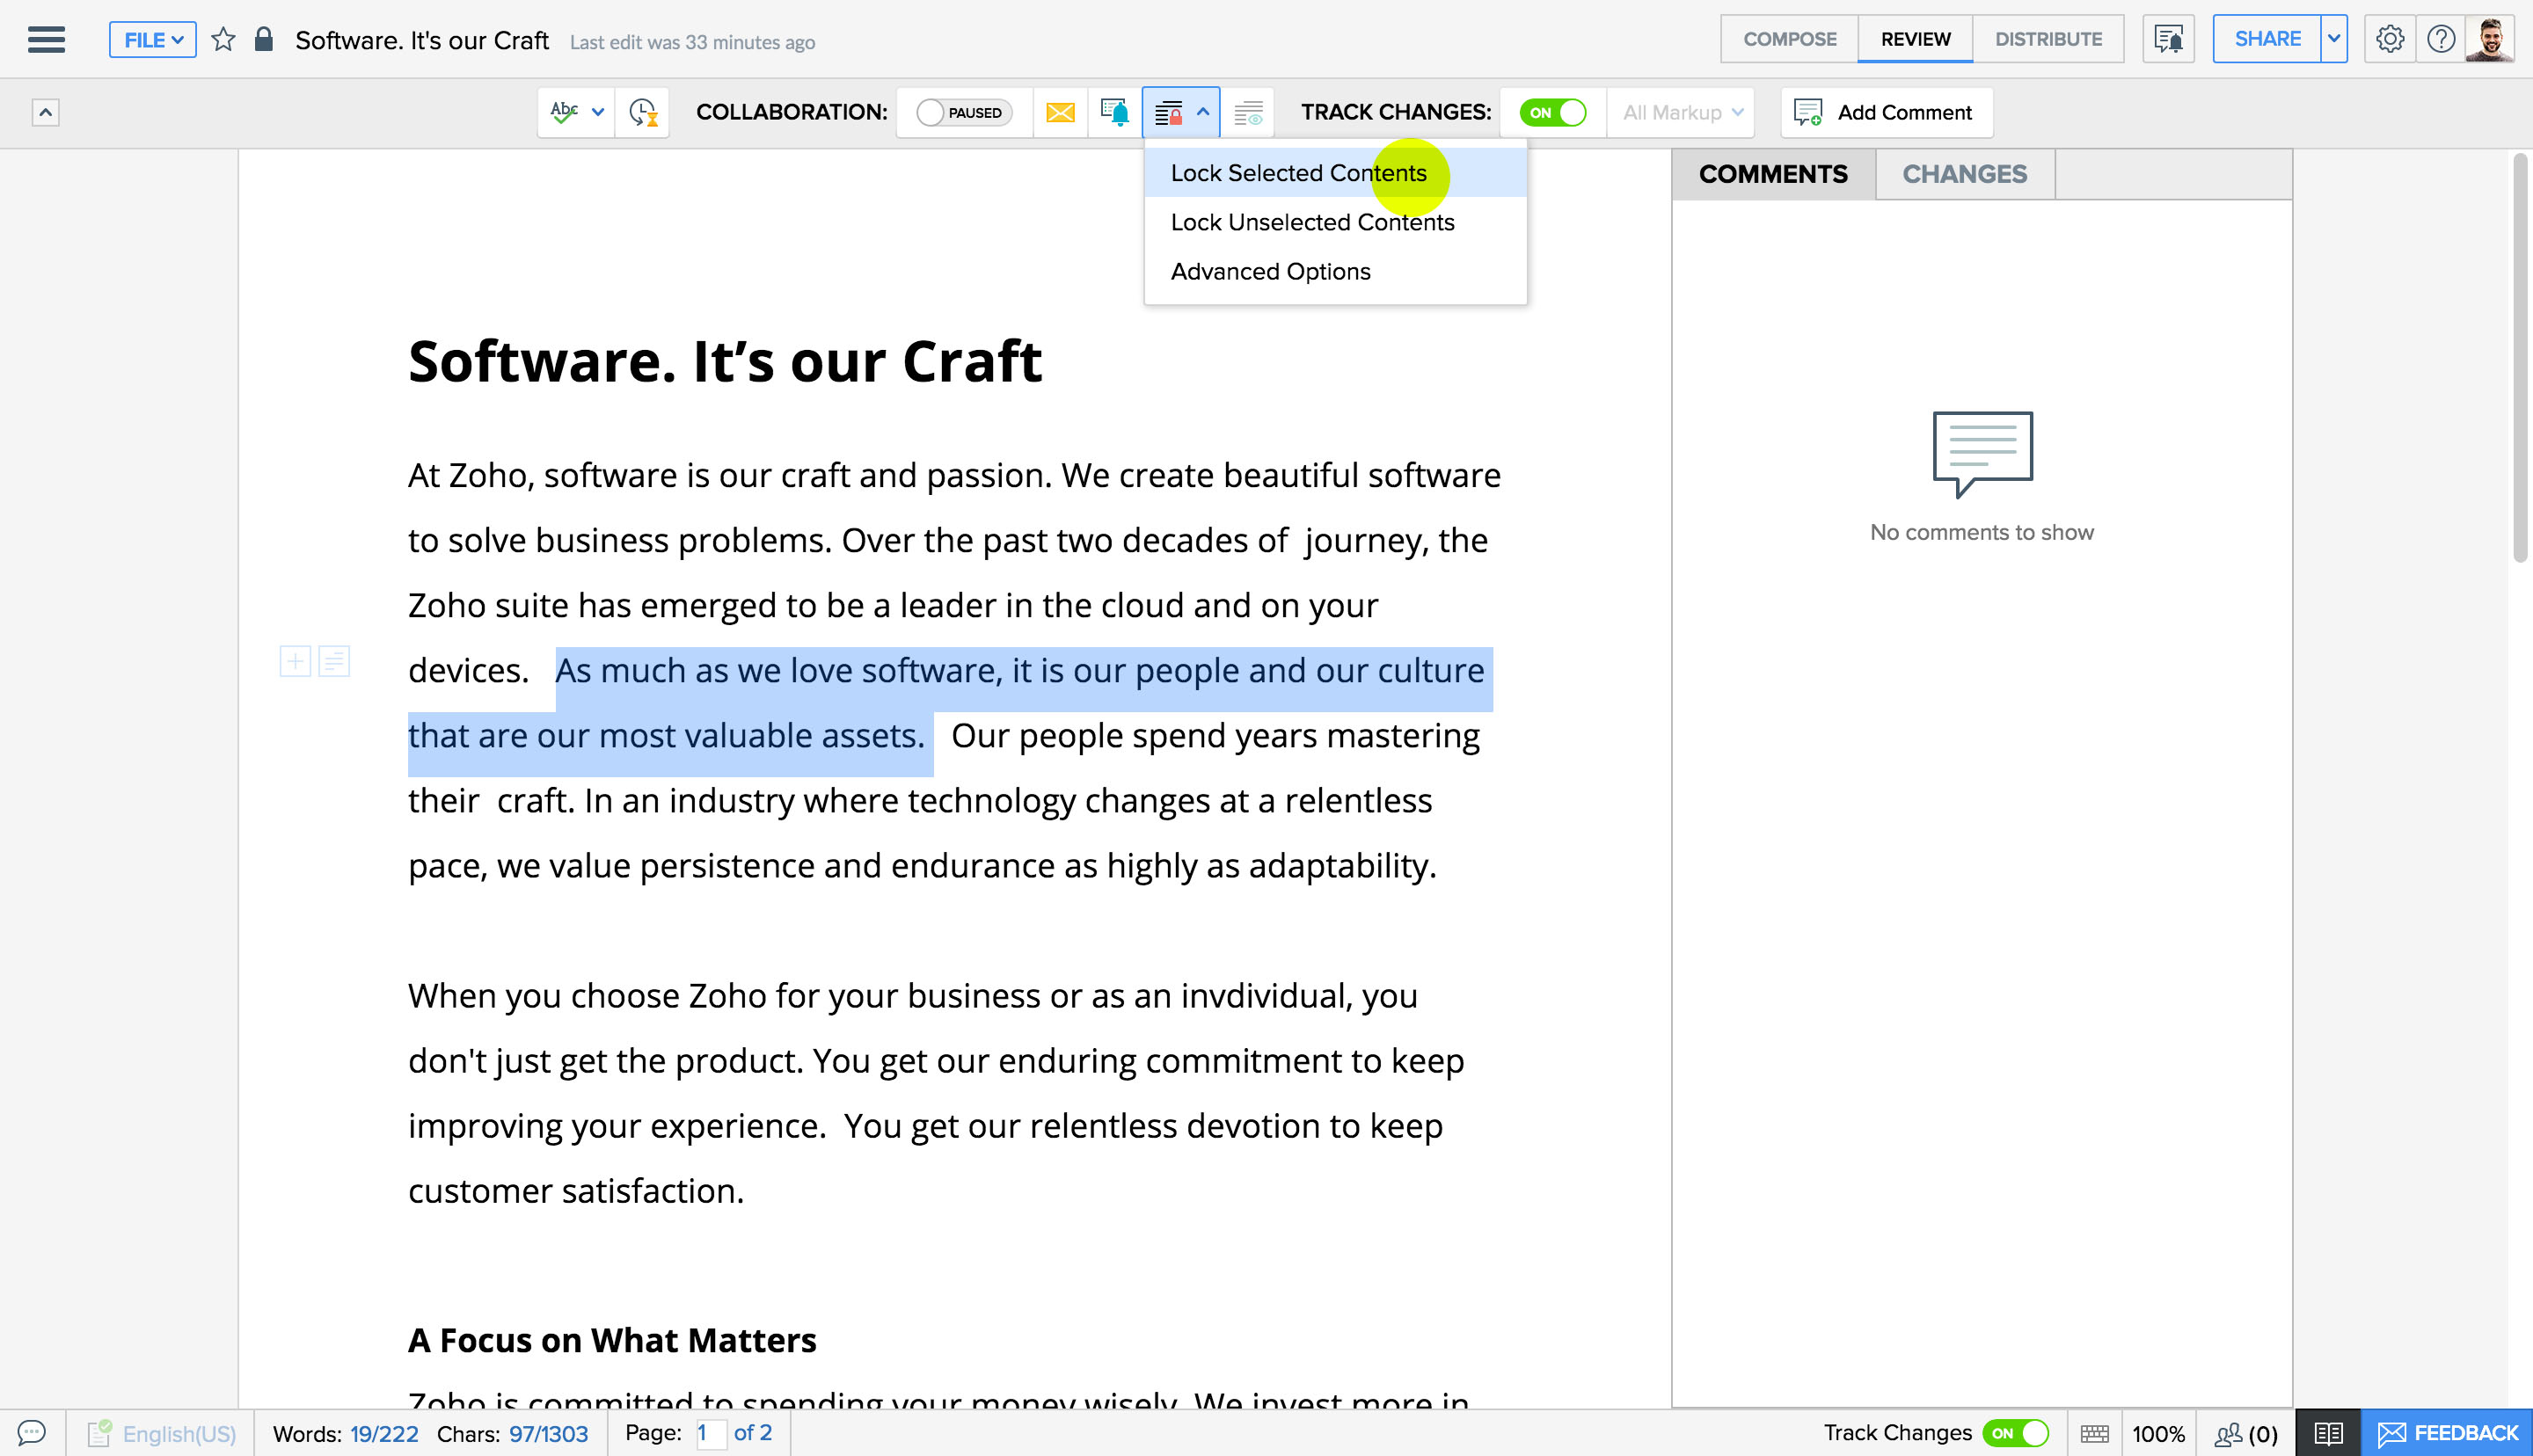Click the document lock icon

tap(263, 40)
